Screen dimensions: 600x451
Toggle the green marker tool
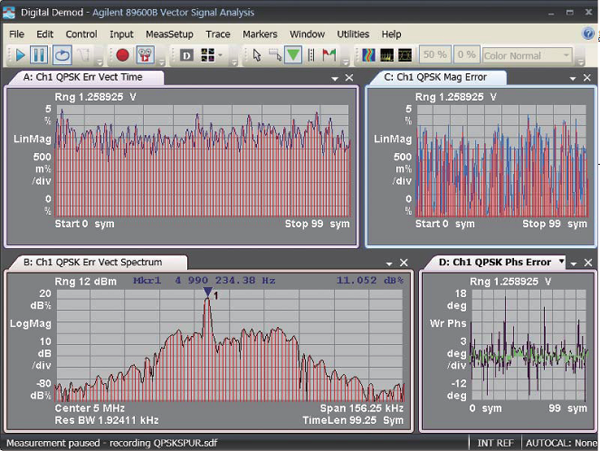[x=293, y=55]
